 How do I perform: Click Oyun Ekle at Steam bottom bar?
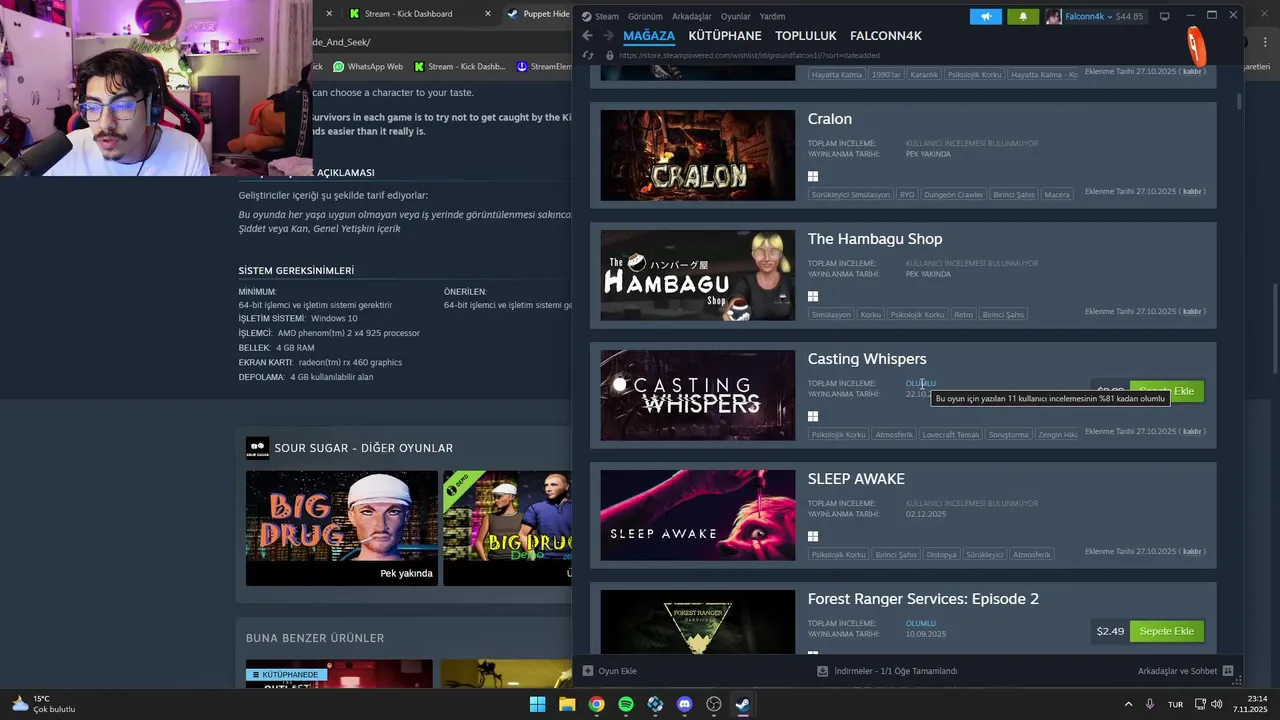(x=610, y=671)
